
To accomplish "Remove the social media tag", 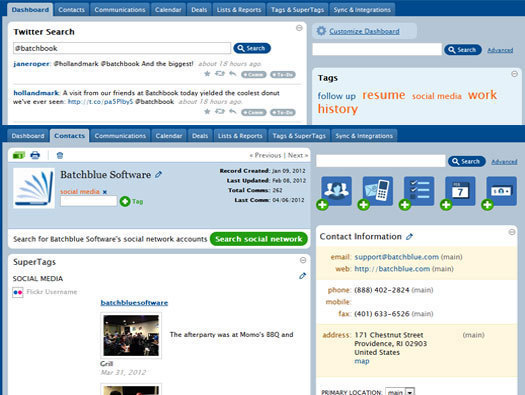I will tap(105, 192).
